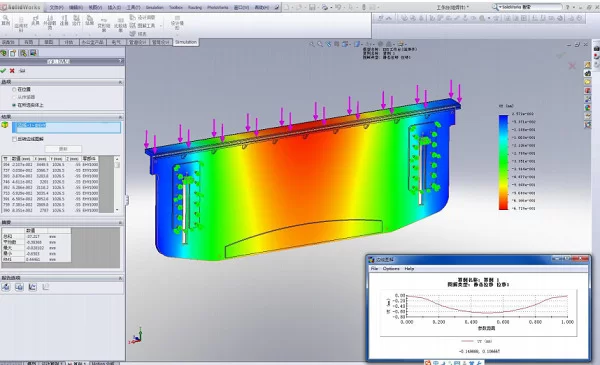
Task: Toggle the checkbox below the results selection box
Action: coord(15,139)
